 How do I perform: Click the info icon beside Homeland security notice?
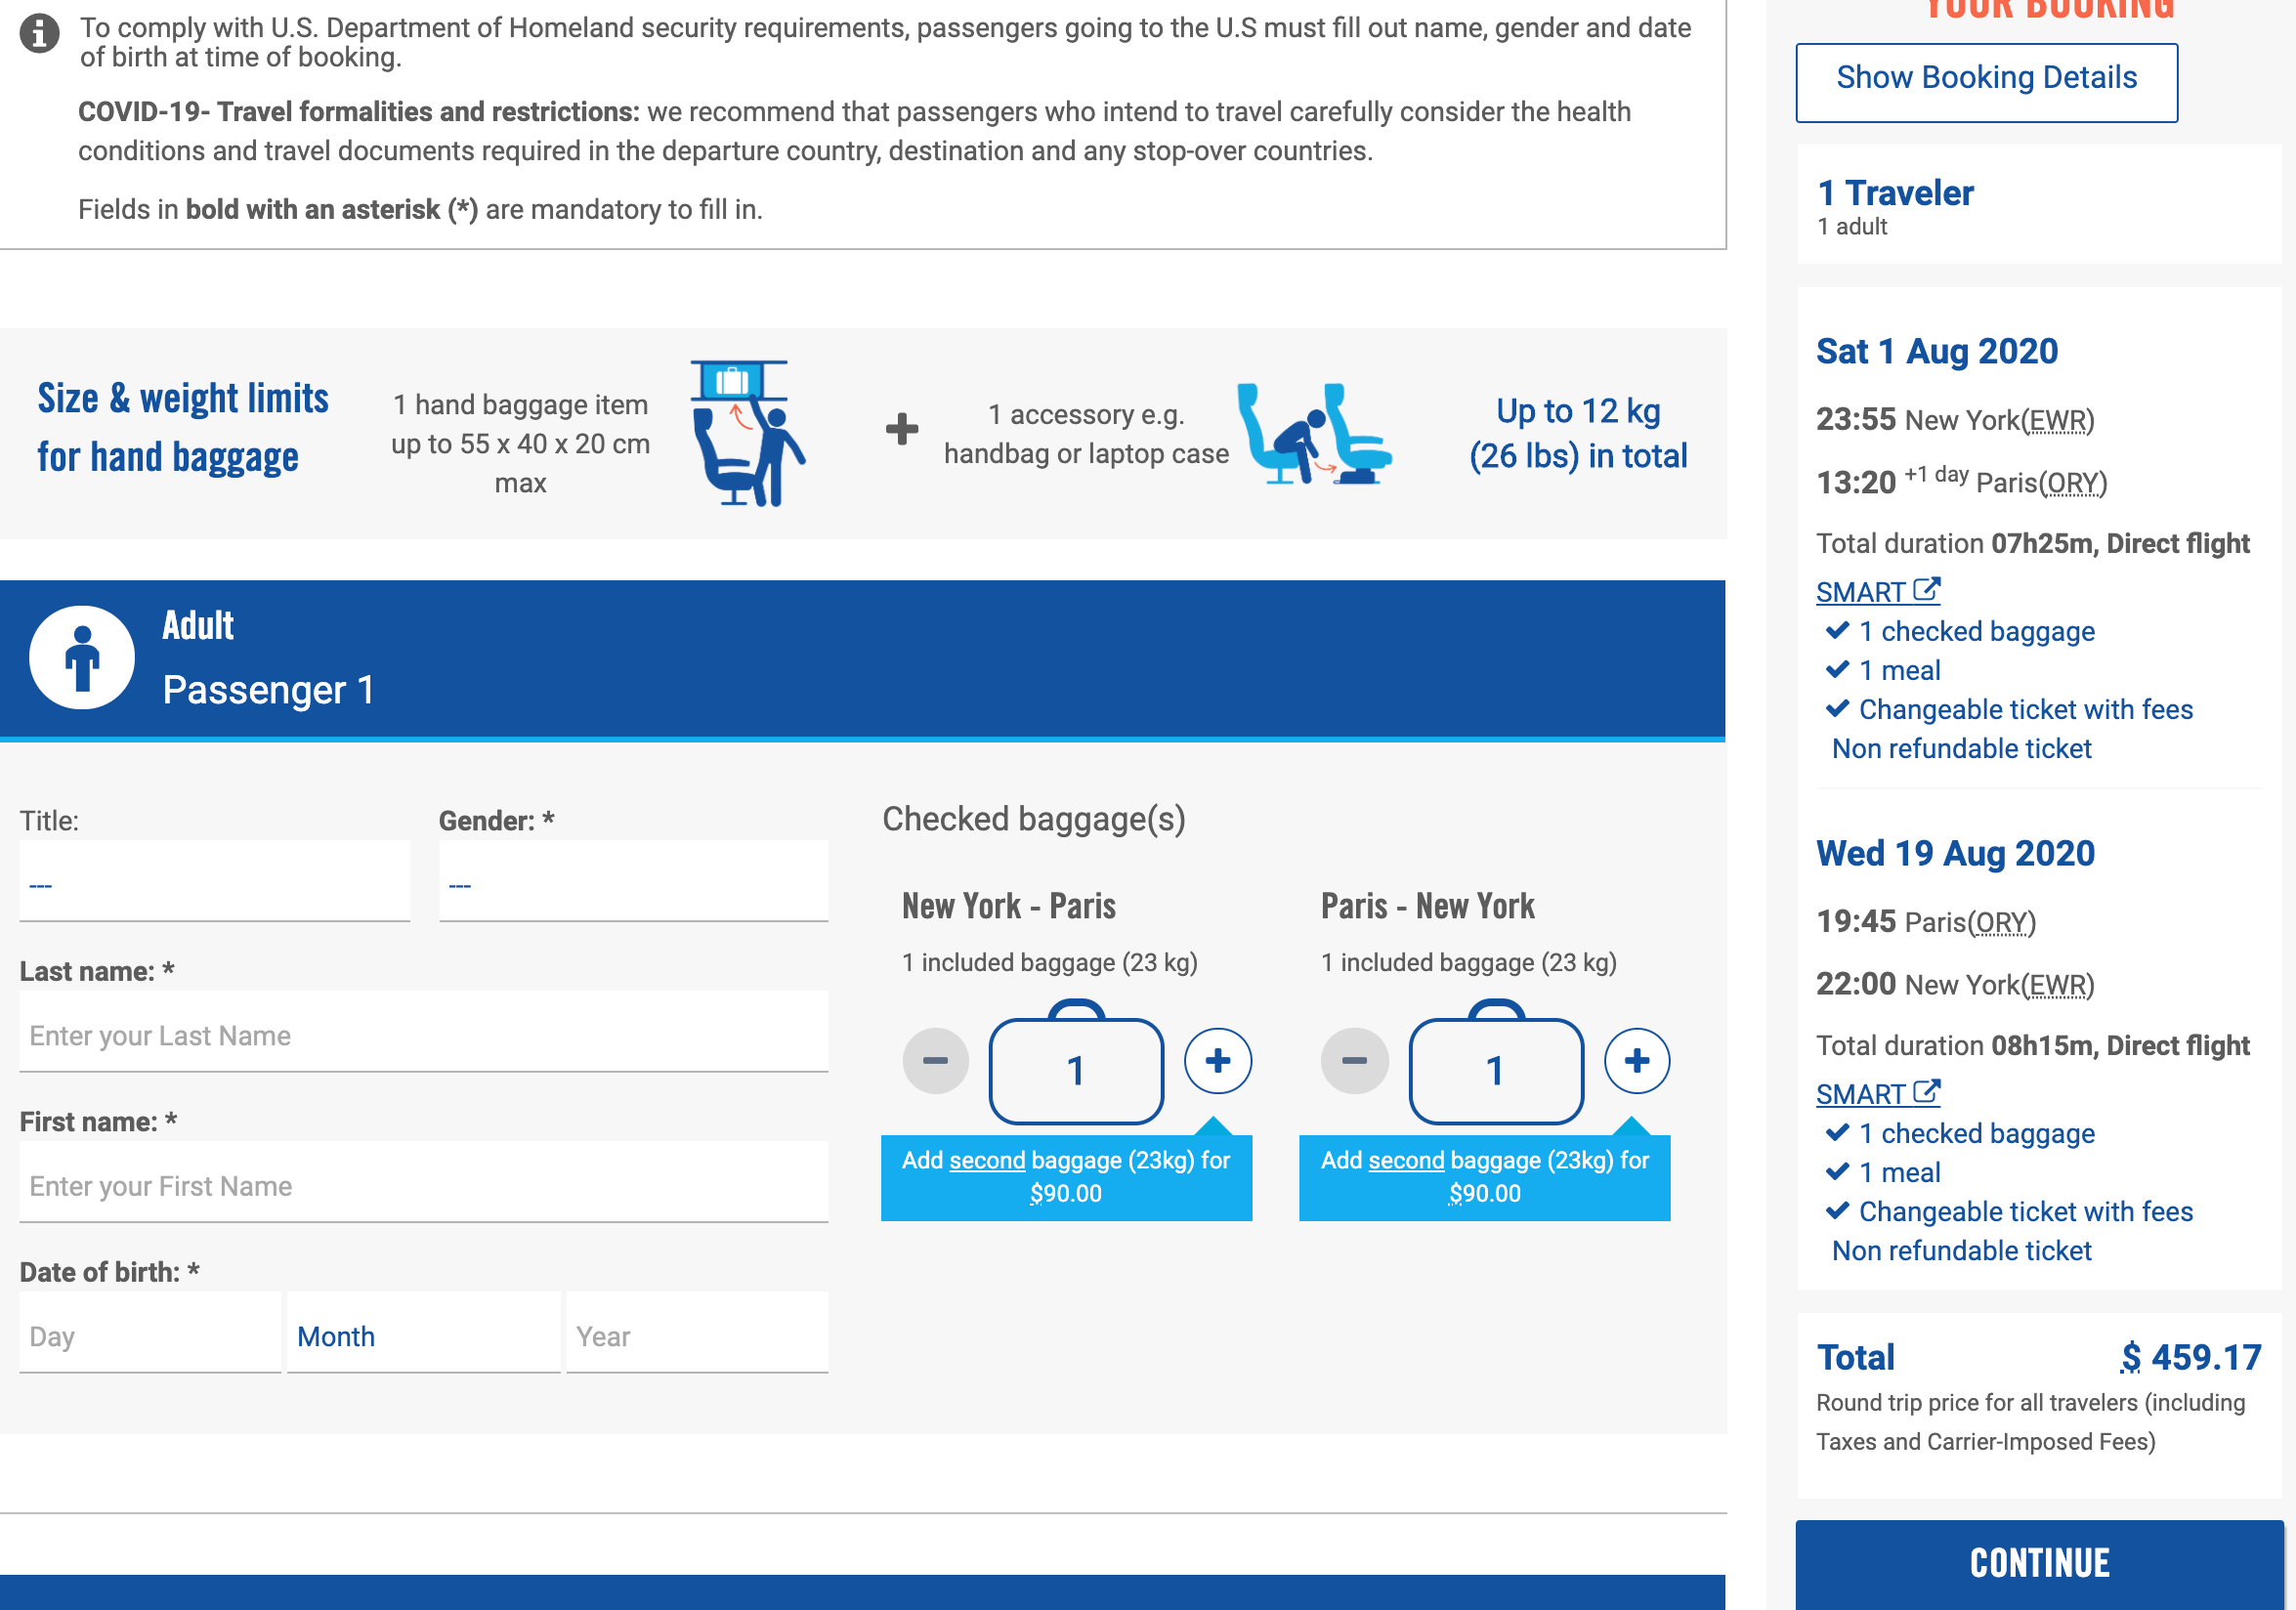(x=39, y=34)
